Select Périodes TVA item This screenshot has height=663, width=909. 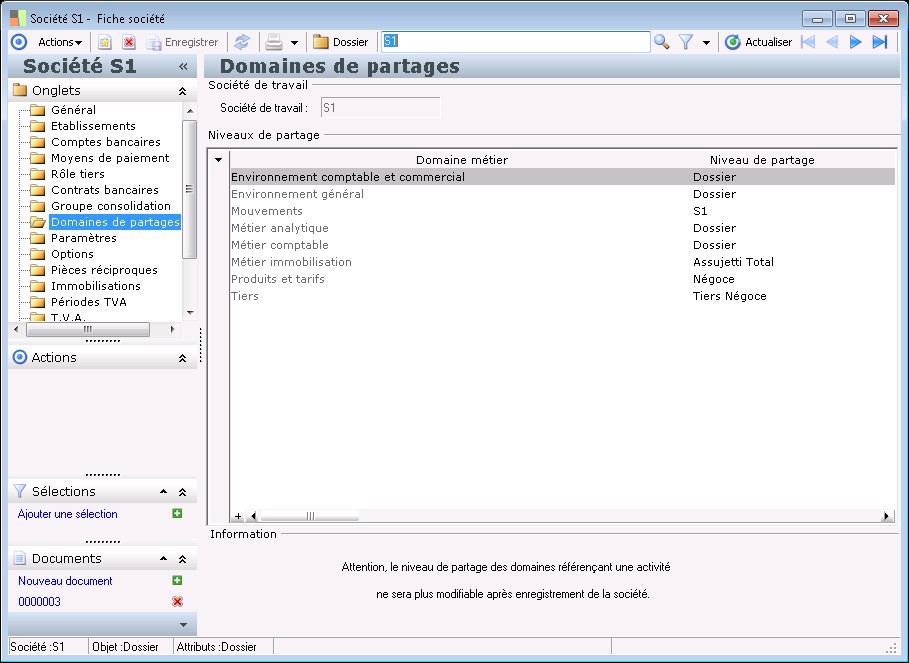[88, 302]
